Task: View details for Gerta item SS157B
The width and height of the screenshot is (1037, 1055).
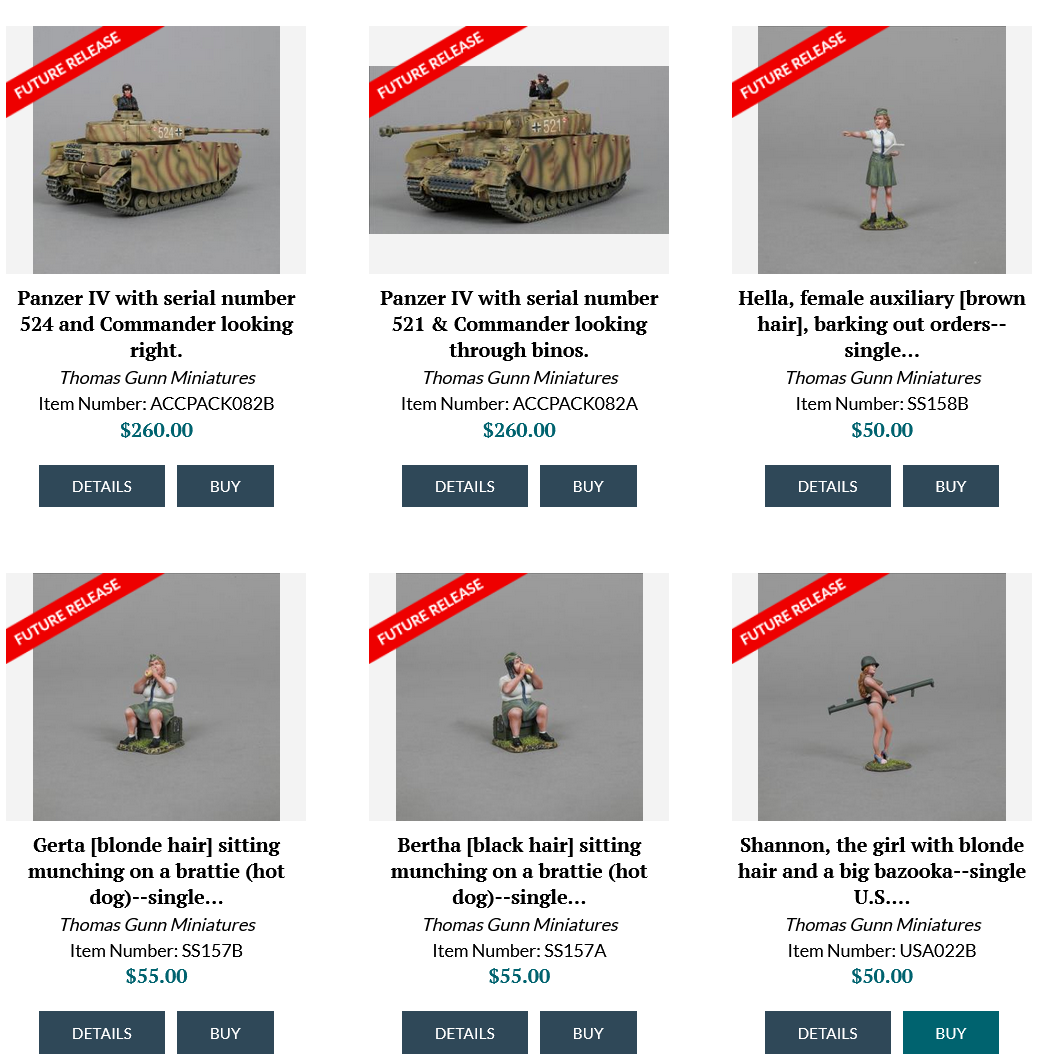Action: pos(102,1032)
